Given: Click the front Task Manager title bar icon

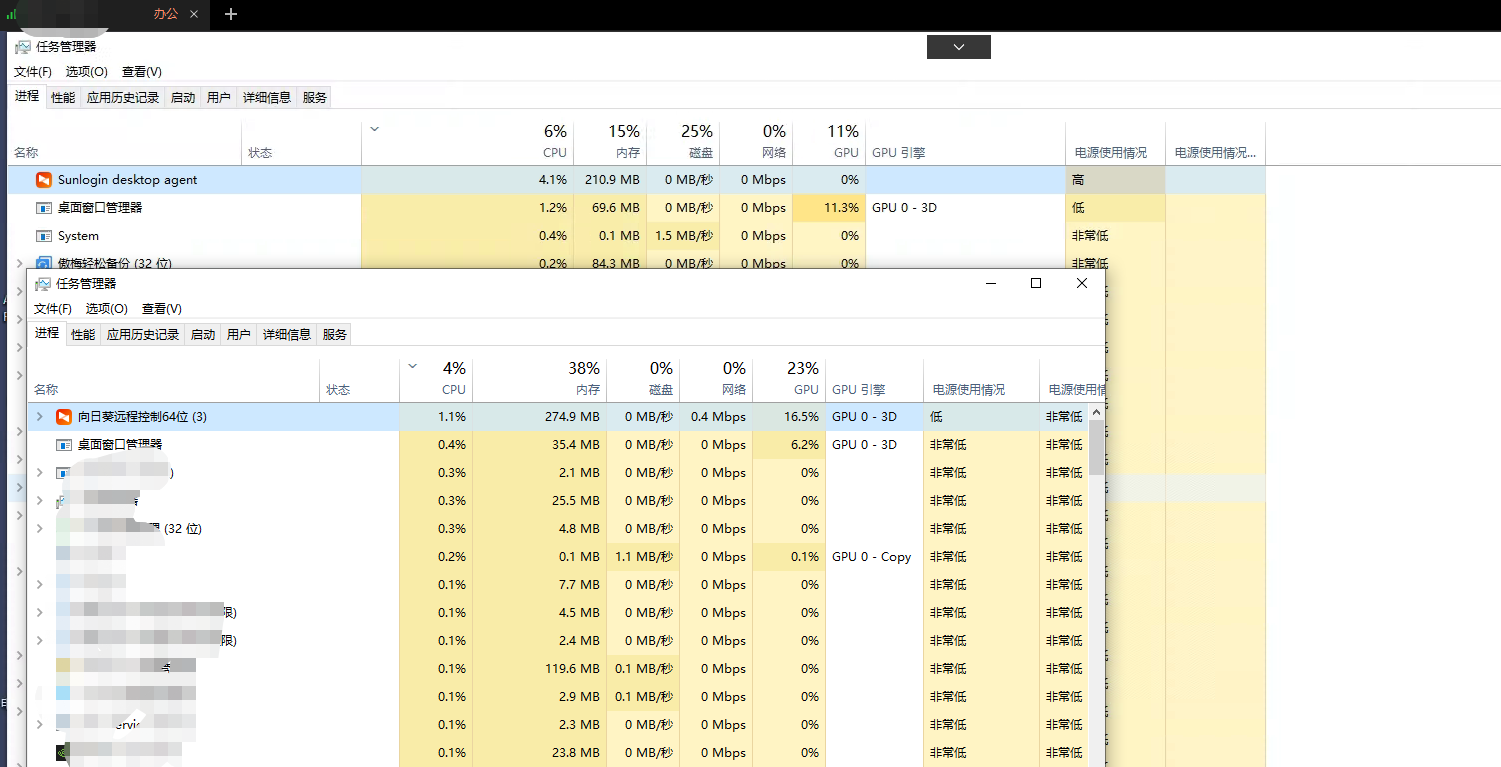Looking at the screenshot, I should (42, 283).
